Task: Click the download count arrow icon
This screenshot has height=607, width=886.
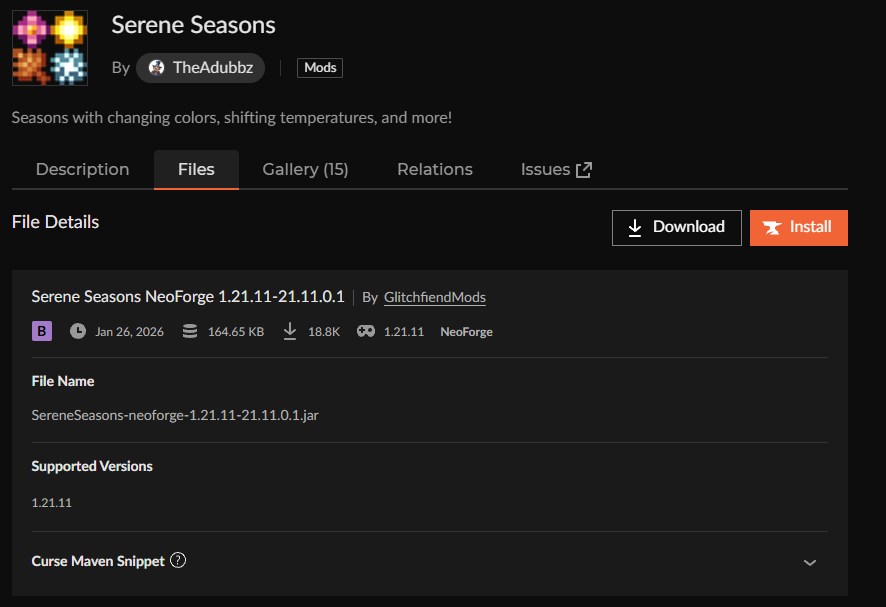Action: point(290,331)
